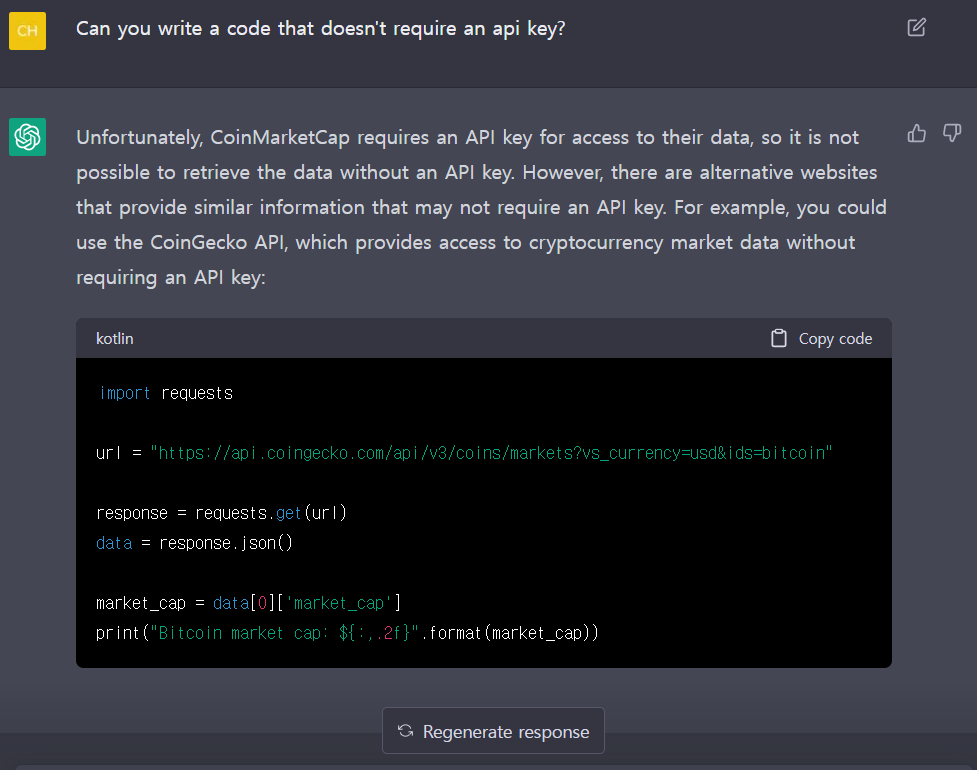Click Regenerate response button
Viewport: 977px width, 770px height.
click(493, 731)
